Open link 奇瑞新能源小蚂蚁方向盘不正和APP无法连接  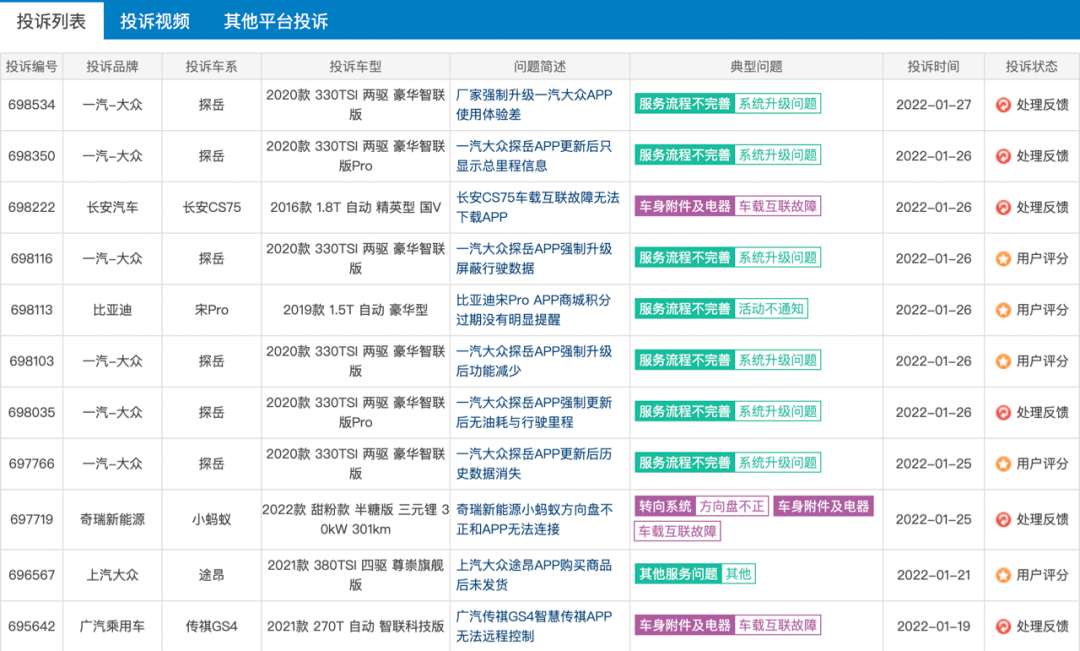coord(534,519)
